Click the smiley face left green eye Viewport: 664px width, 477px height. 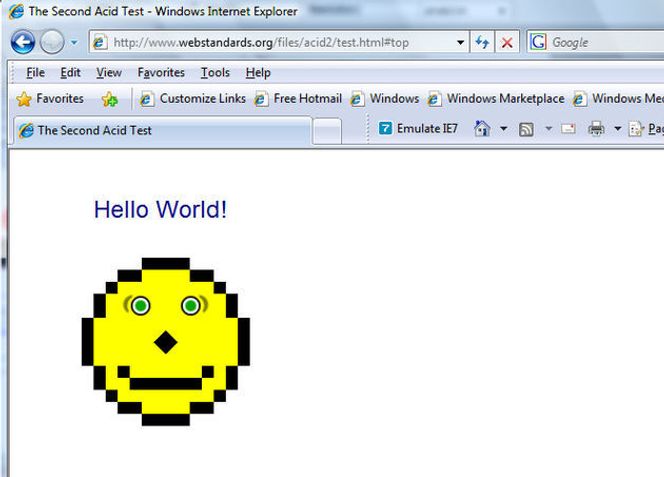[141, 305]
